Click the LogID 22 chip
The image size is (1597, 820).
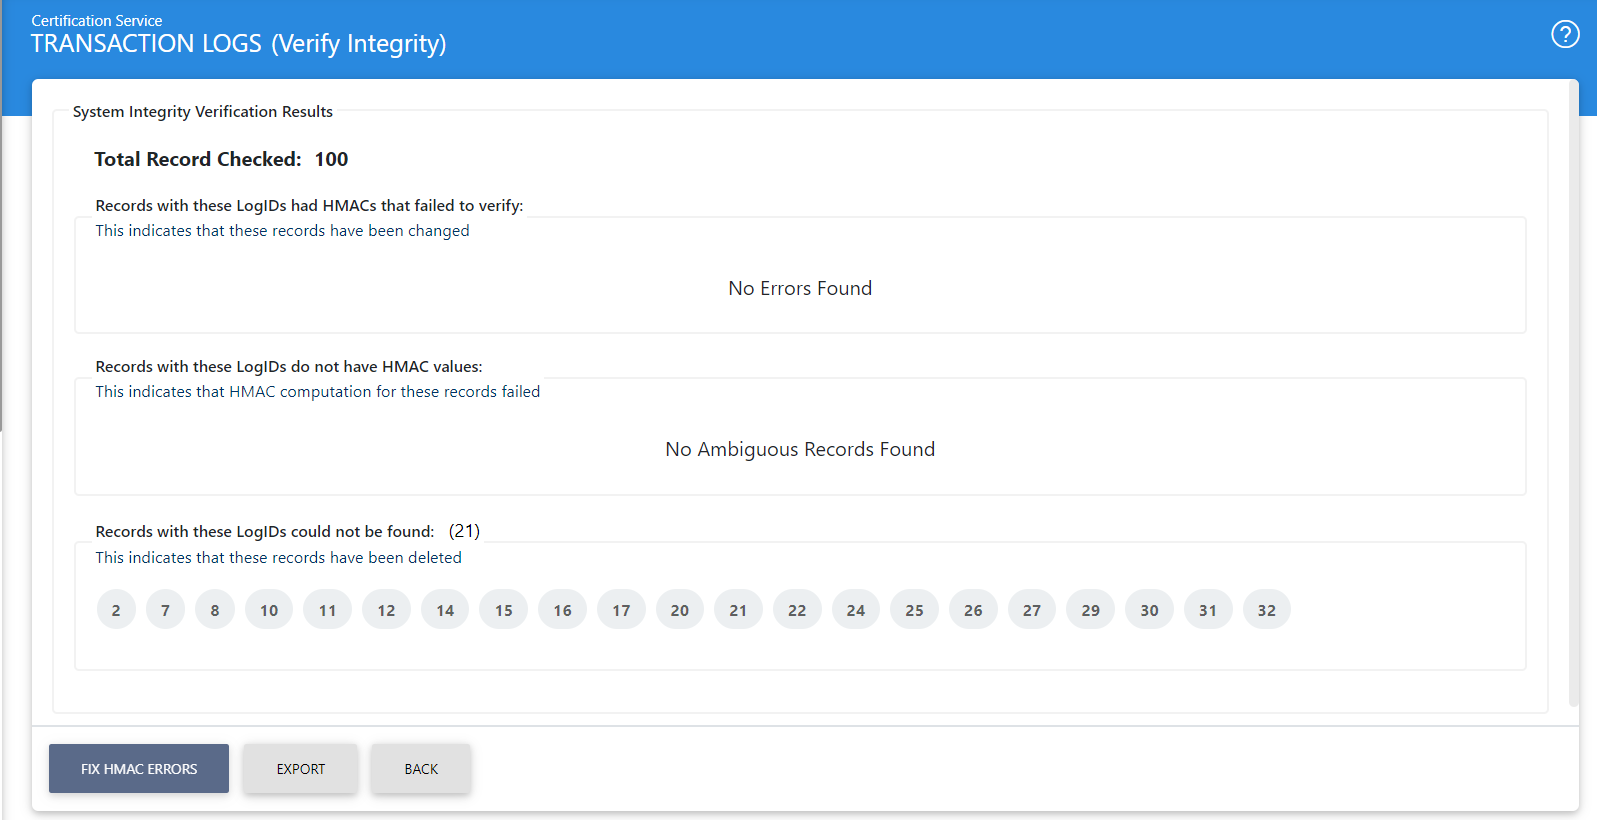tap(797, 610)
